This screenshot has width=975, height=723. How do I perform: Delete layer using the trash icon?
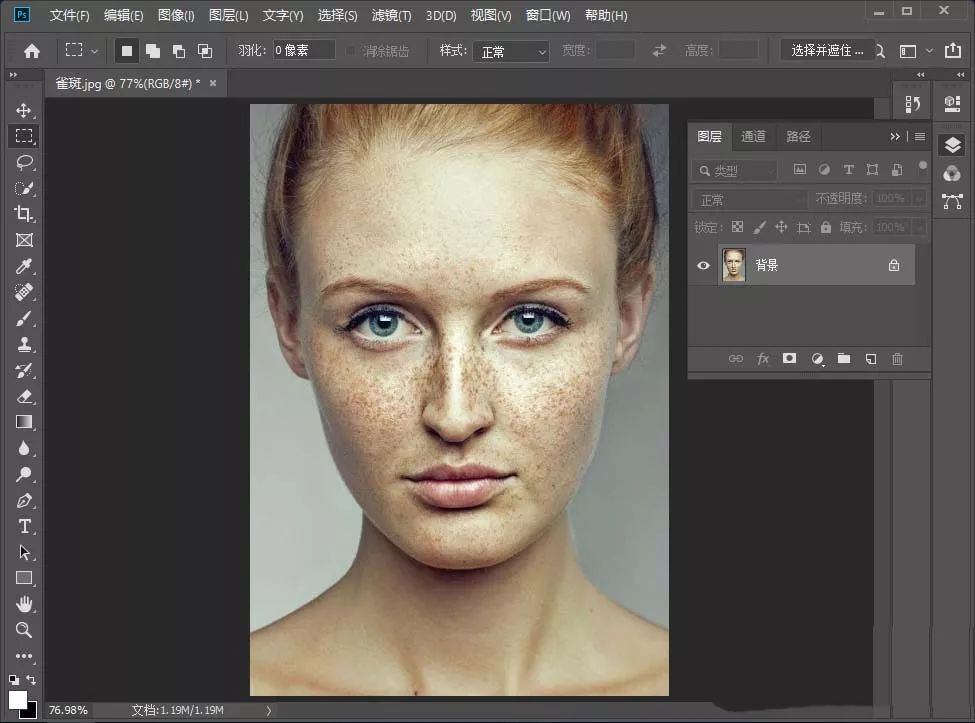point(897,358)
